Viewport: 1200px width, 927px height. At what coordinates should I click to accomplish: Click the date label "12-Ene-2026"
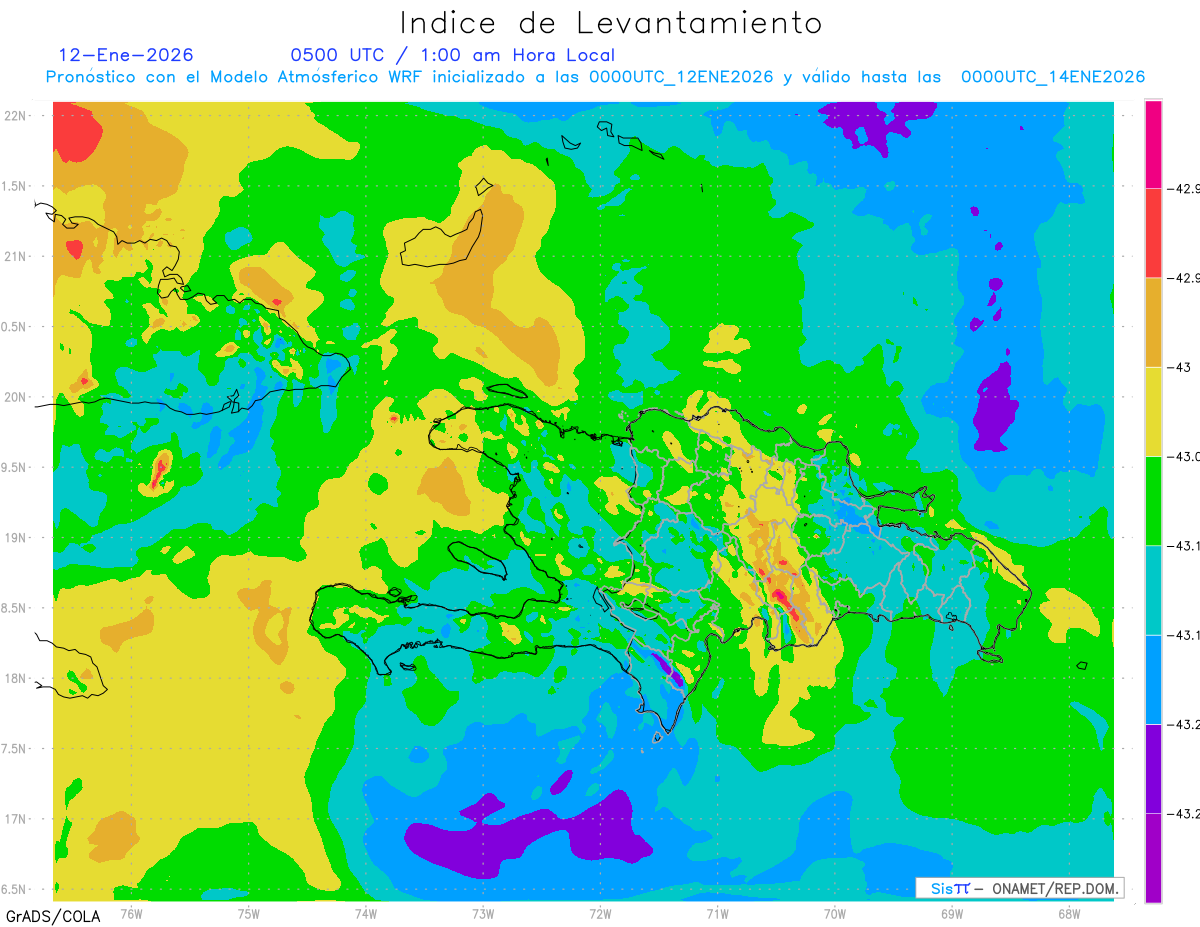126,55
